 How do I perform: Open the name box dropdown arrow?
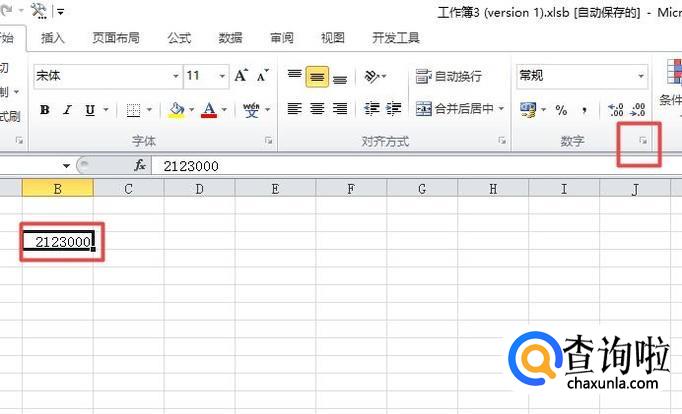click(x=66, y=166)
